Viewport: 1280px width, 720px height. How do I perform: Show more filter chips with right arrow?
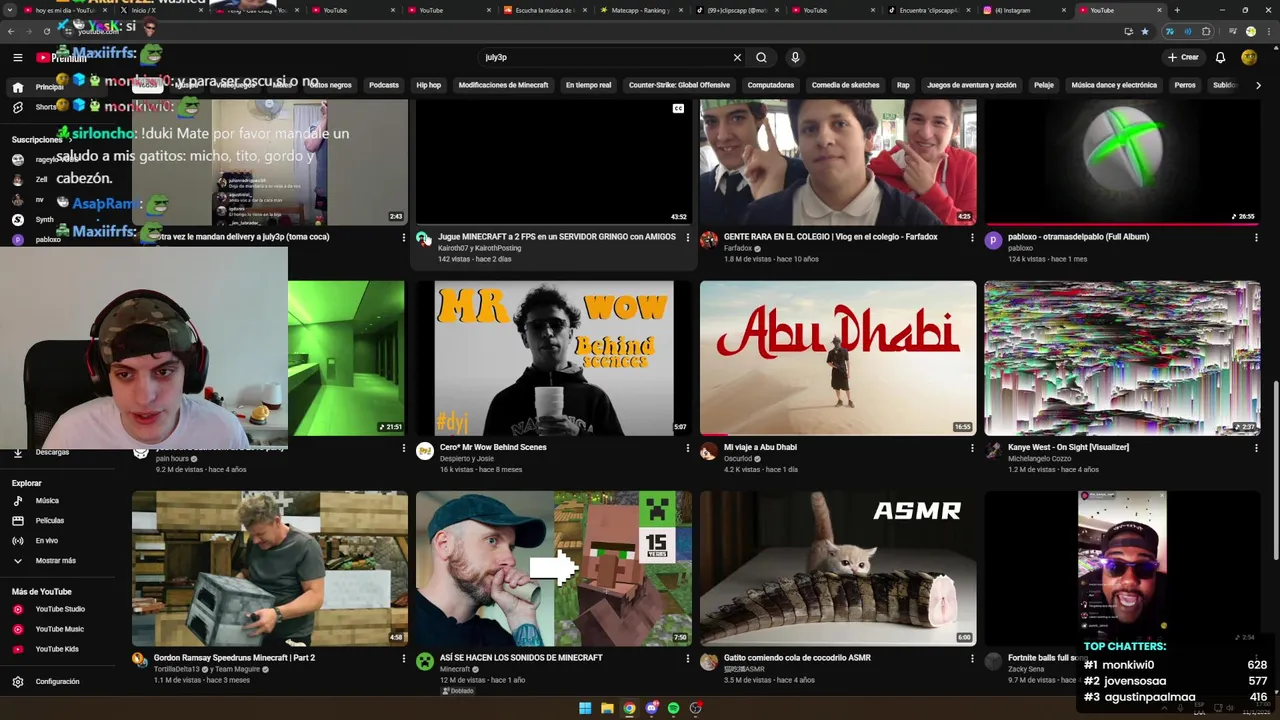click(x=1258, y=85)
